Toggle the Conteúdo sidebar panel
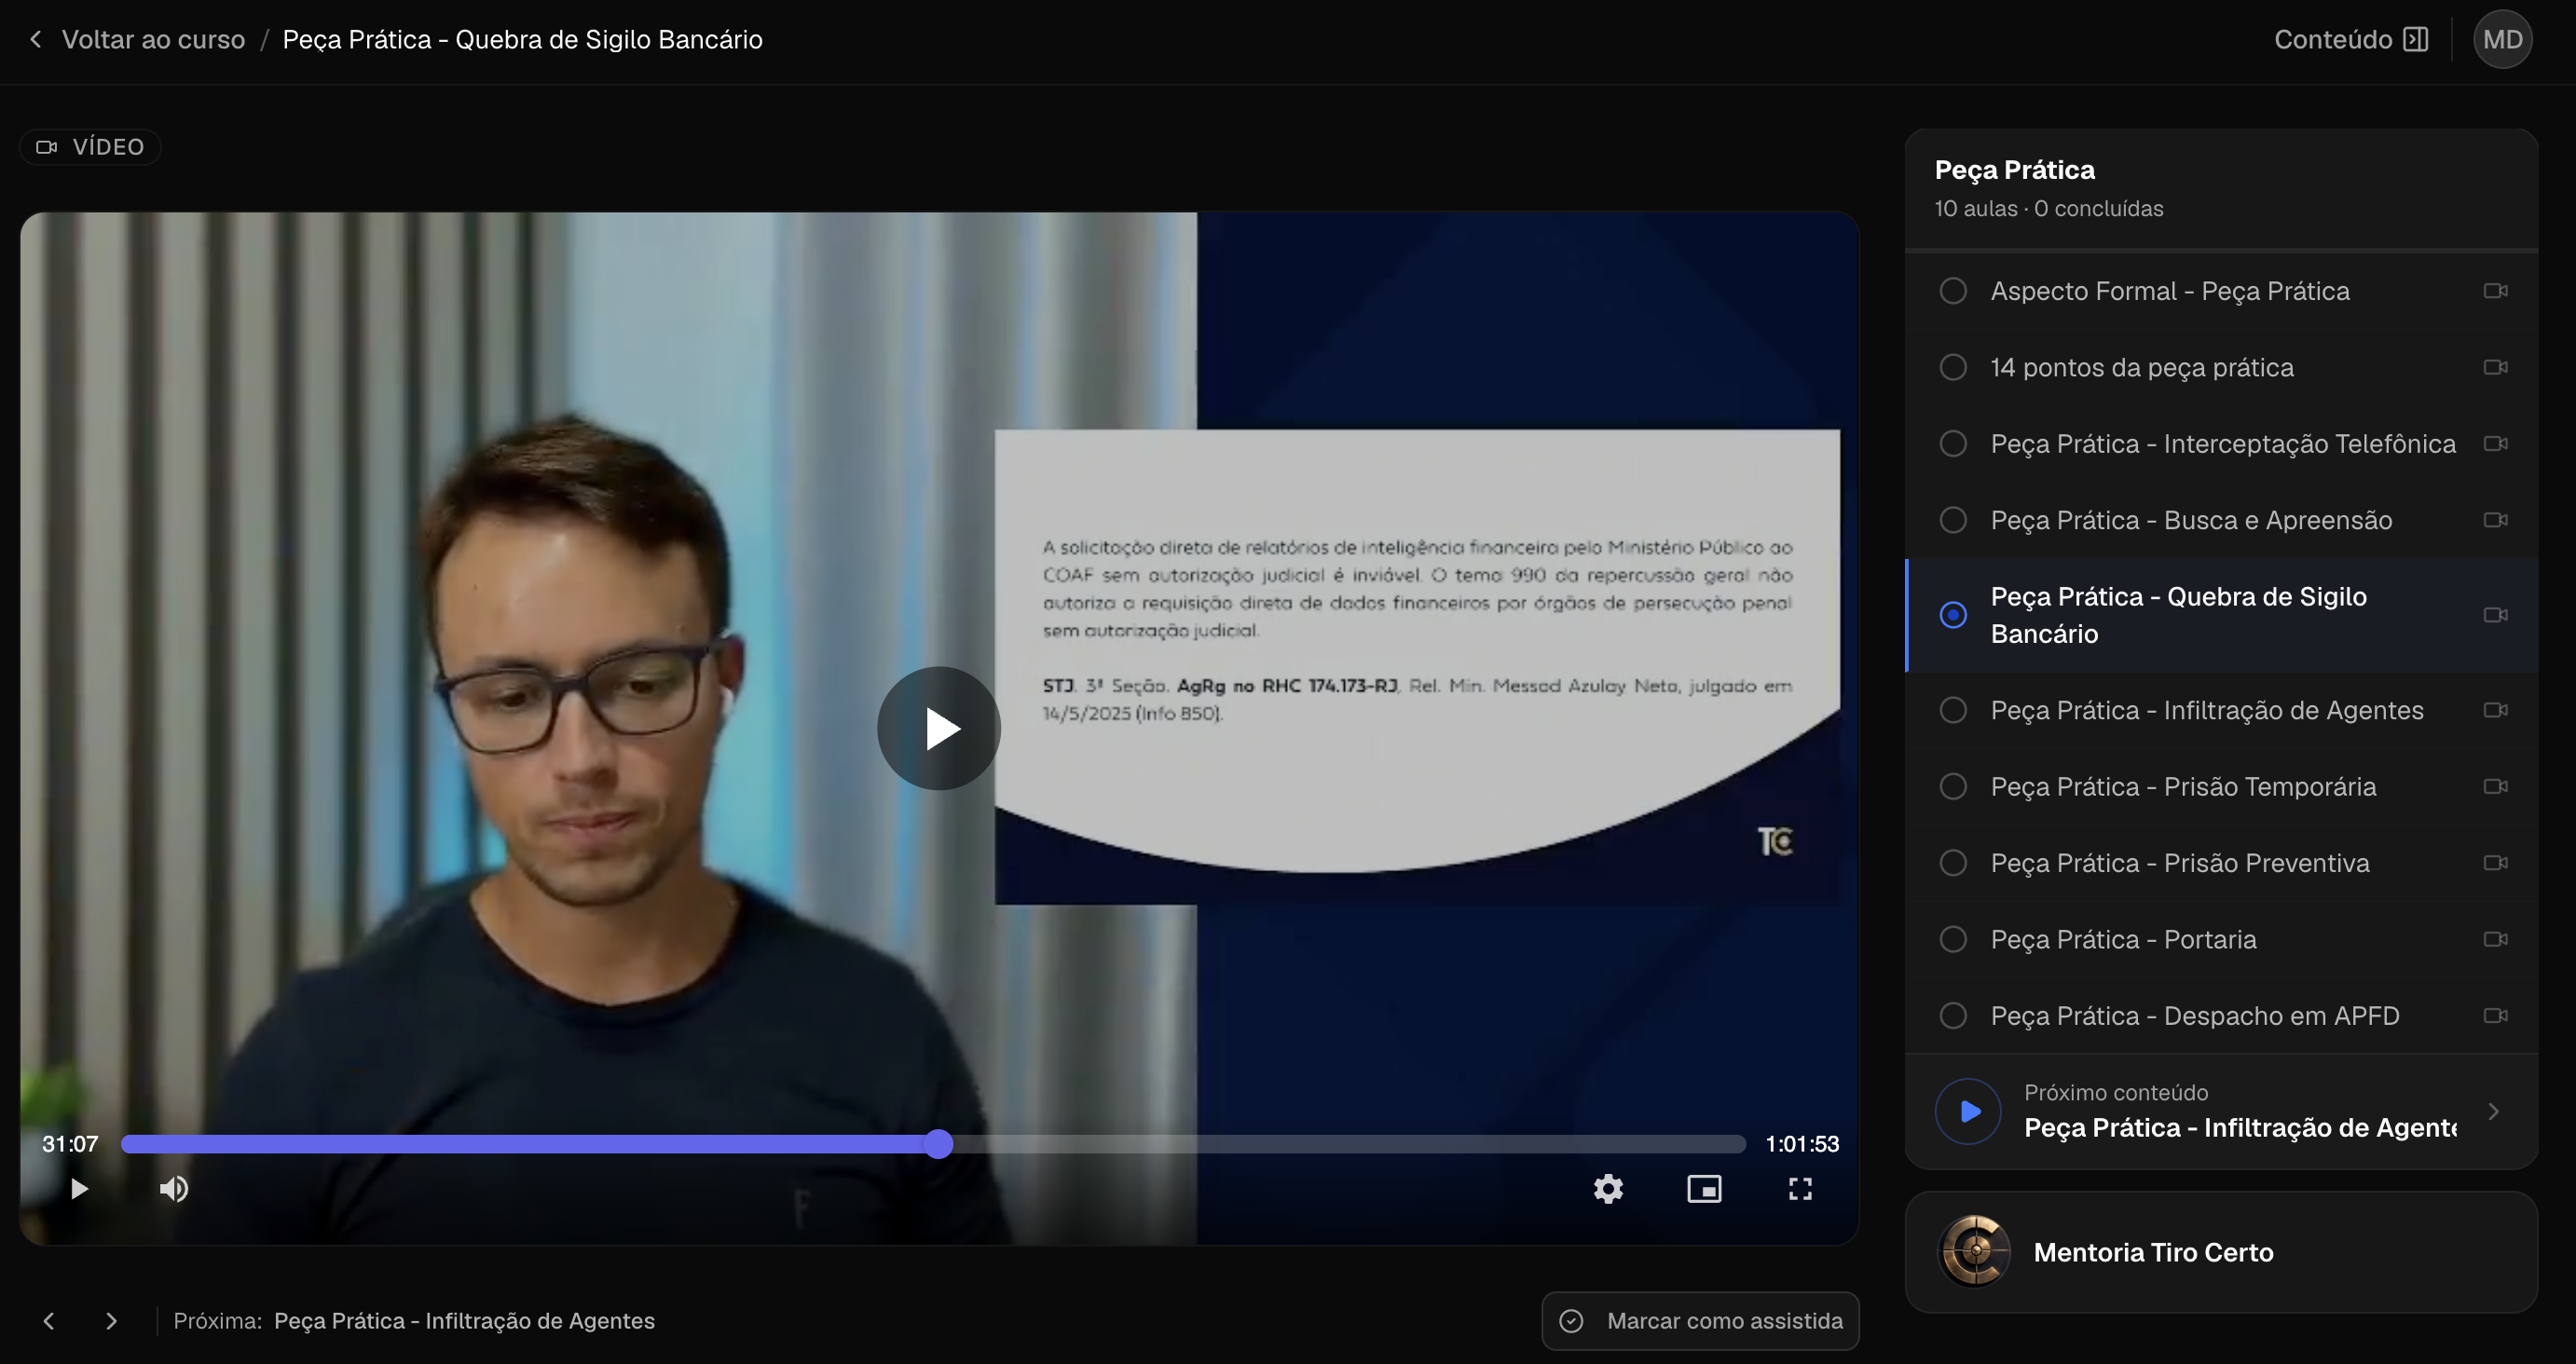 (x=2350, y=39)
